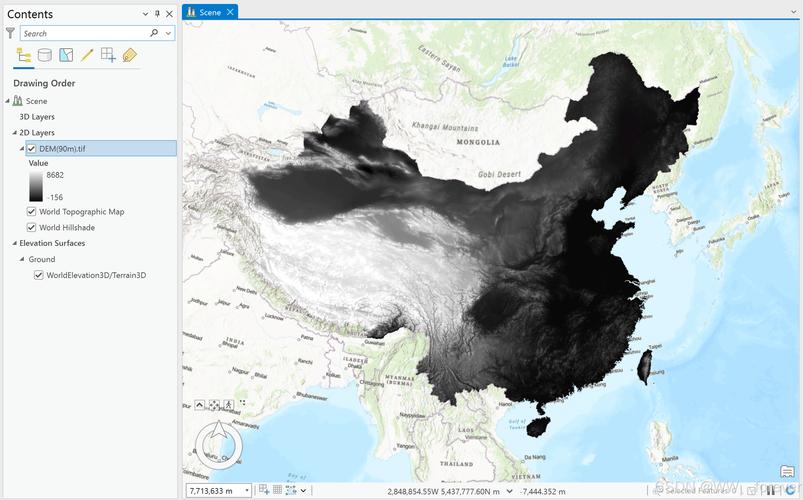Select the DEM(90m).tif layer name
Image resolution: width=803 pixels, height=500 pixels.
(62, 149)
